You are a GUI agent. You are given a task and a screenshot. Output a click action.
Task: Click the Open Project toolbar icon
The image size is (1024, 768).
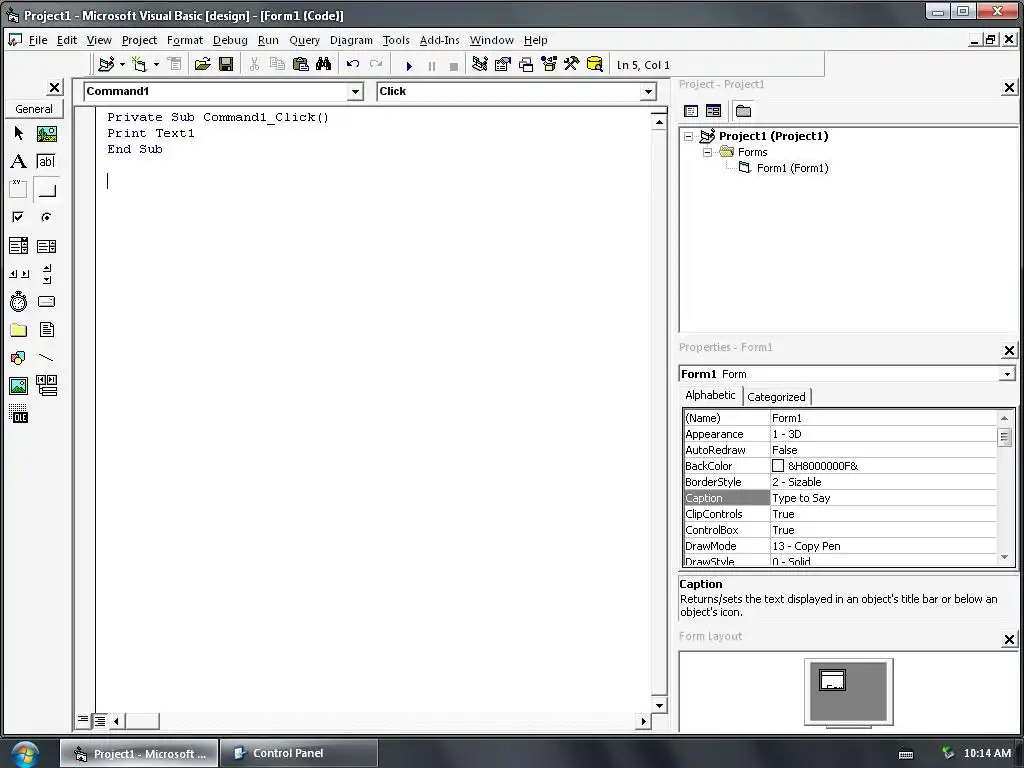pyautogui.click(x=202, y=64)
